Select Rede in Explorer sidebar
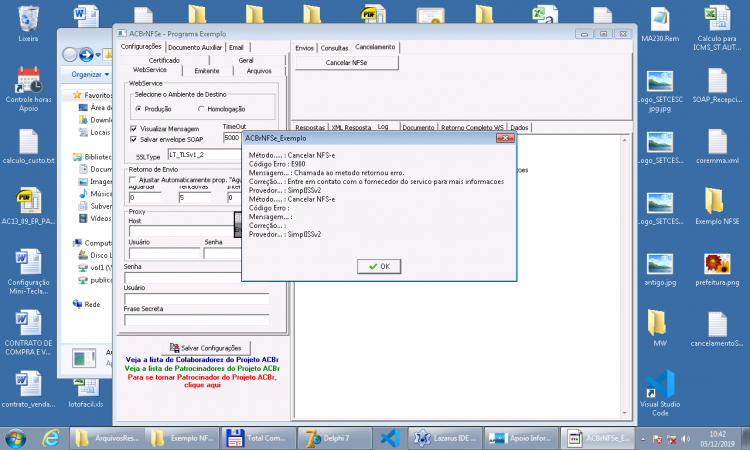750x450 pixels. click(x=87, y=304)
